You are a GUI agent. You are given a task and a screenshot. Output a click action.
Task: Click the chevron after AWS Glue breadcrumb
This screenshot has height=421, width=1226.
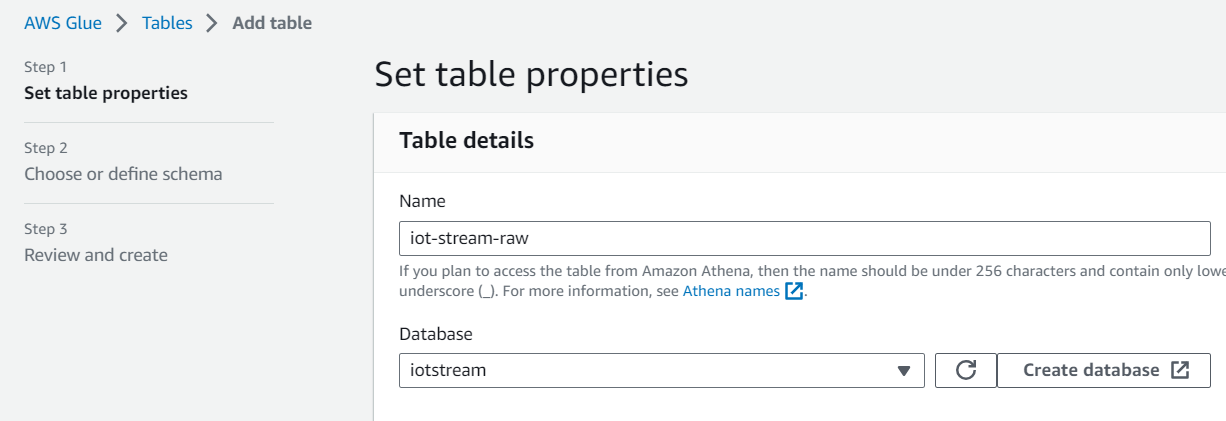click(122, 23)
